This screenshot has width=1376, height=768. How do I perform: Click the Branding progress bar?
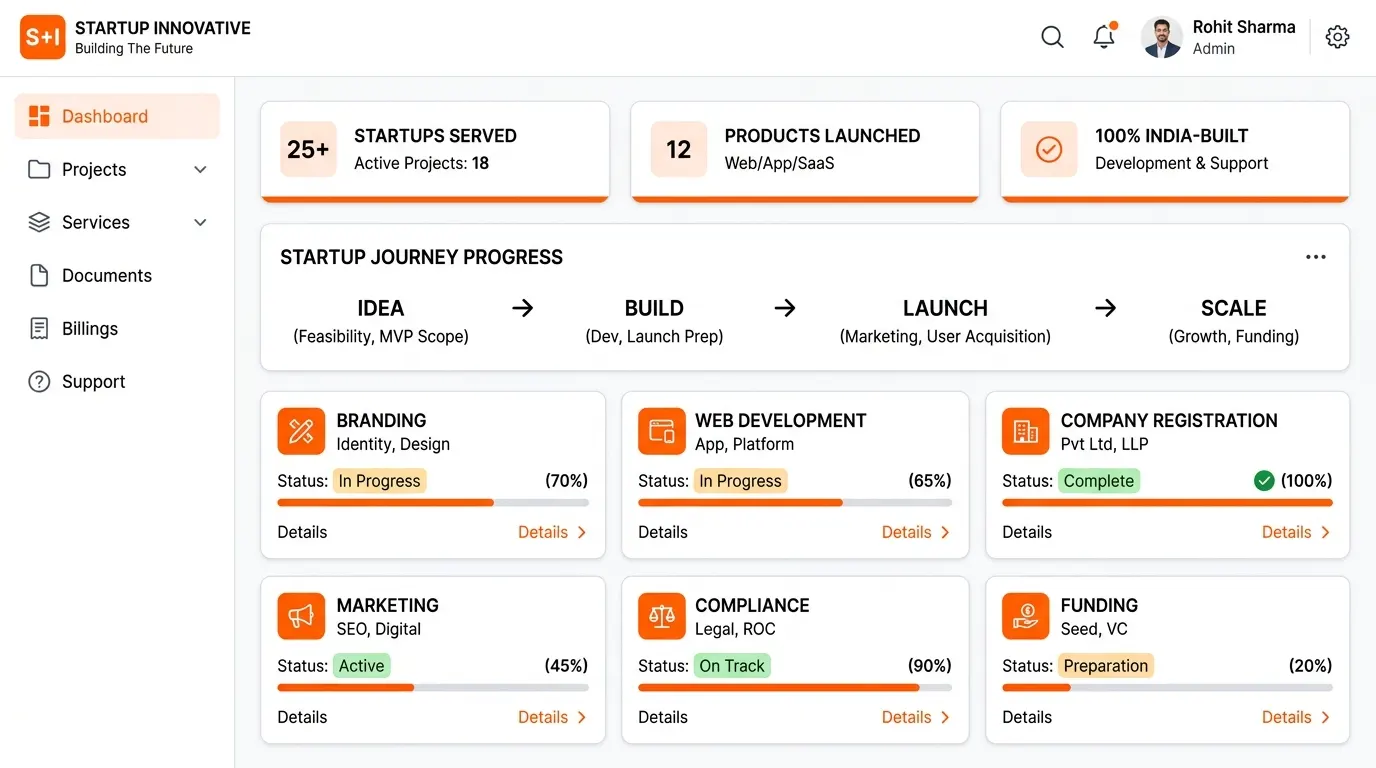tap(433, 503)
